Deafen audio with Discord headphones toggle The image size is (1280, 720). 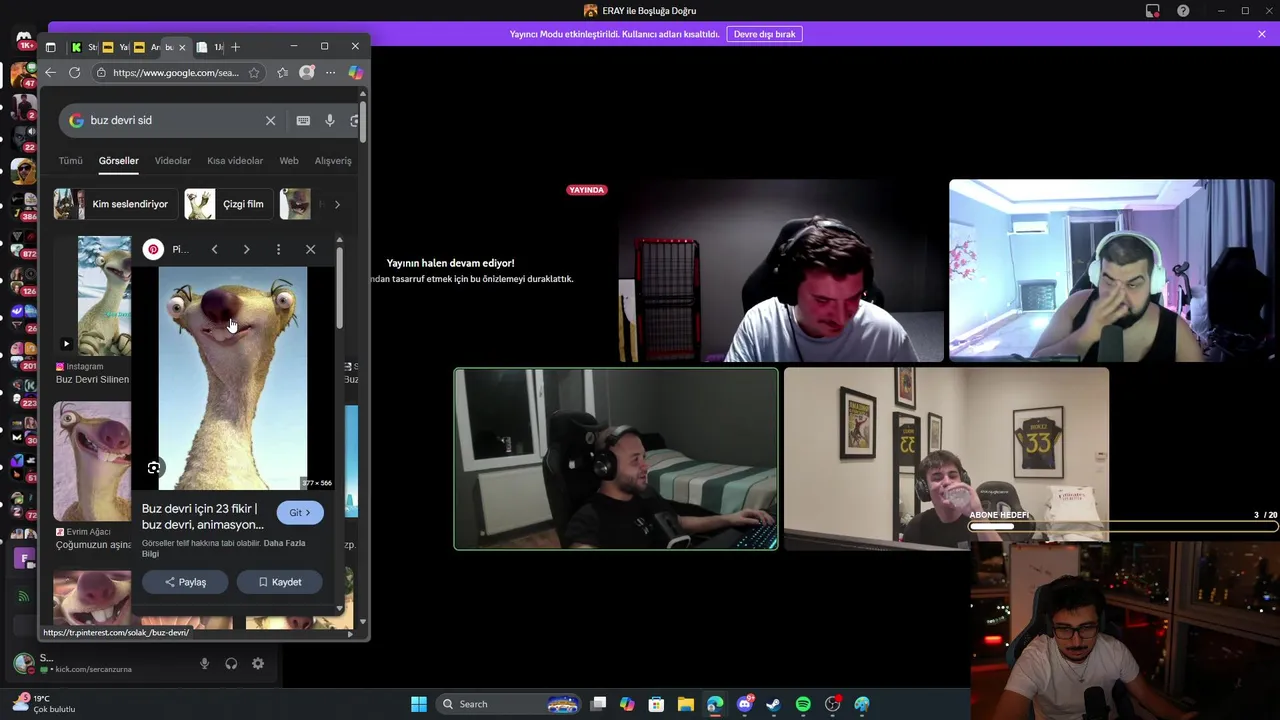pyautogui.click(x=231, y=663)
